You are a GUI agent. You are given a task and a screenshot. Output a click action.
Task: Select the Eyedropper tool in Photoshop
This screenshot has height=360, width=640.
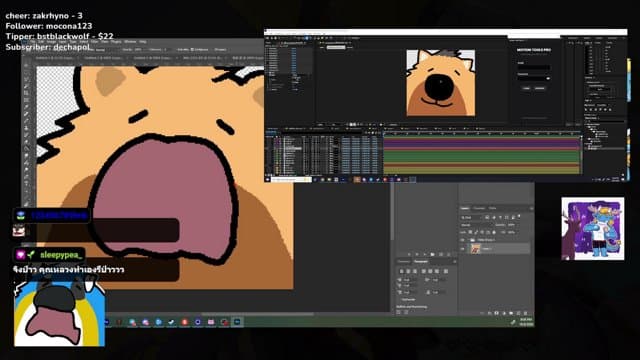27,107
